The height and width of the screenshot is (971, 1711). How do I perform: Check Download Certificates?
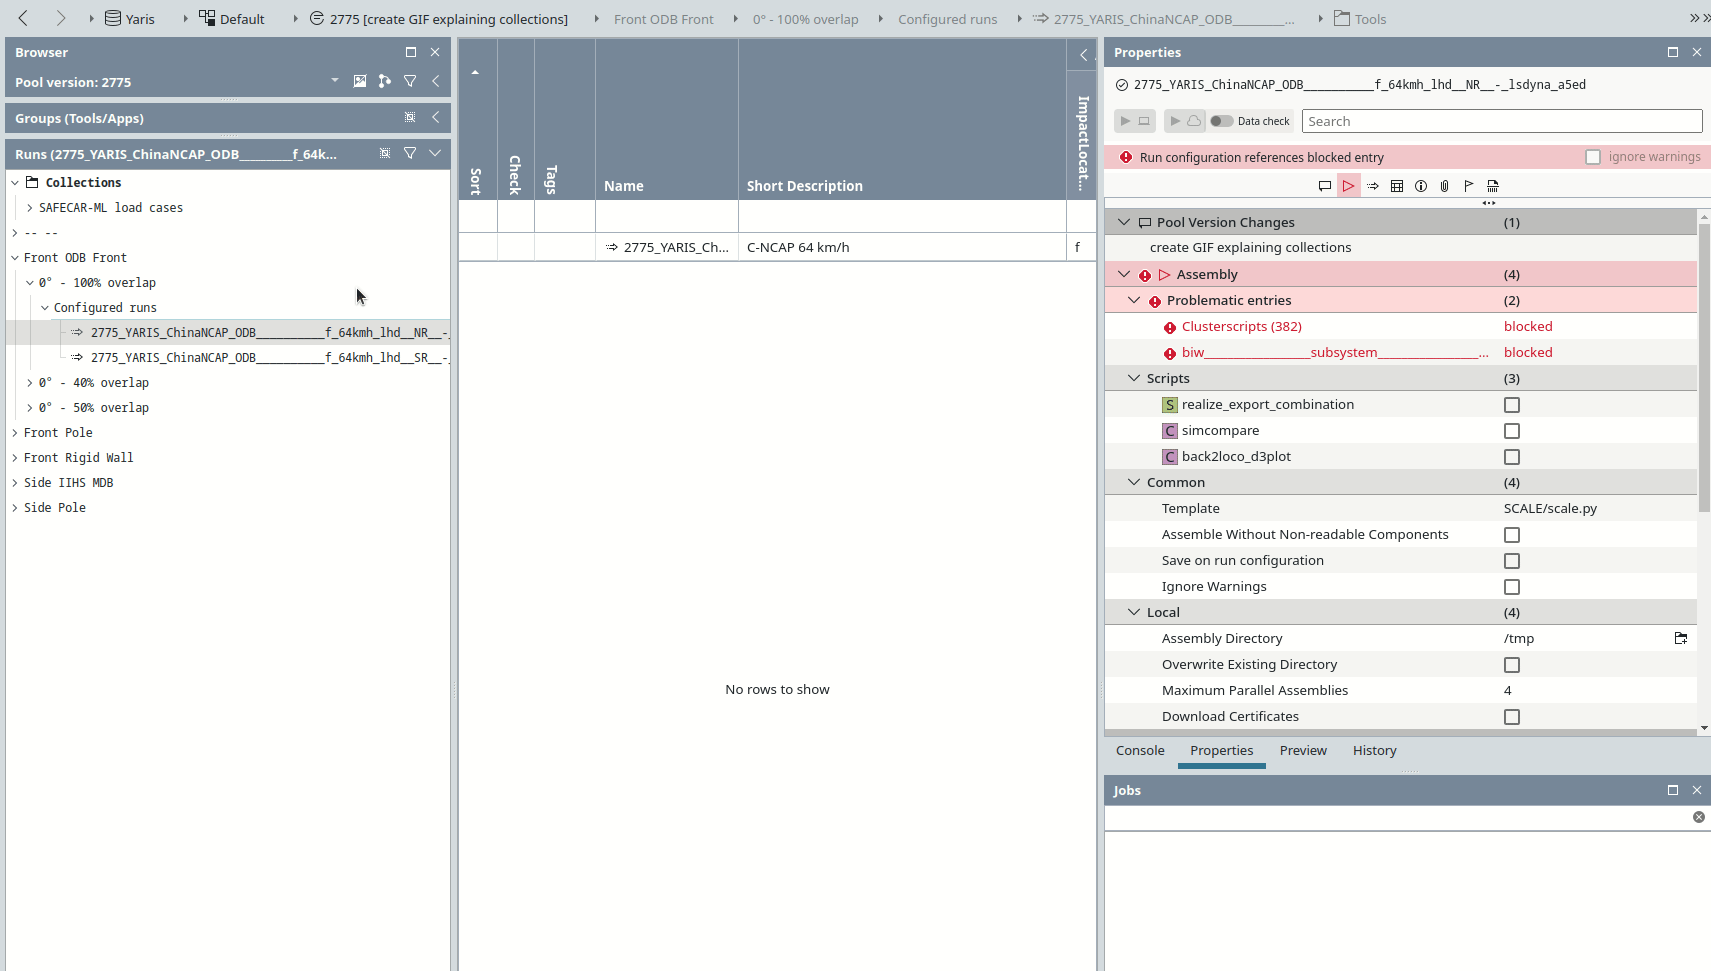(x=1512, y=717)
